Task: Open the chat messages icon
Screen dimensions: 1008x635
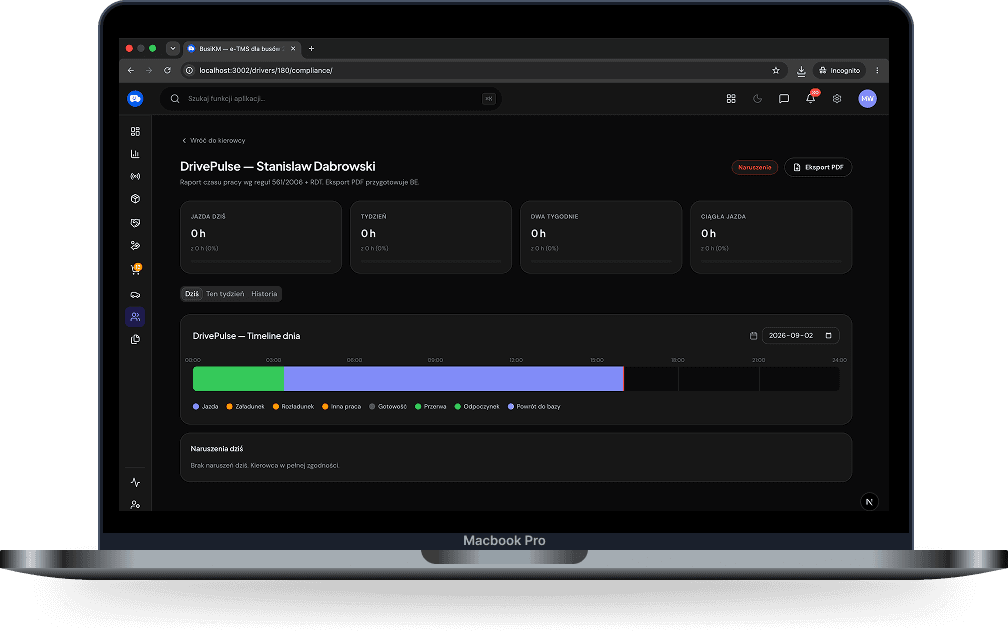Action: tap(784, 98)
